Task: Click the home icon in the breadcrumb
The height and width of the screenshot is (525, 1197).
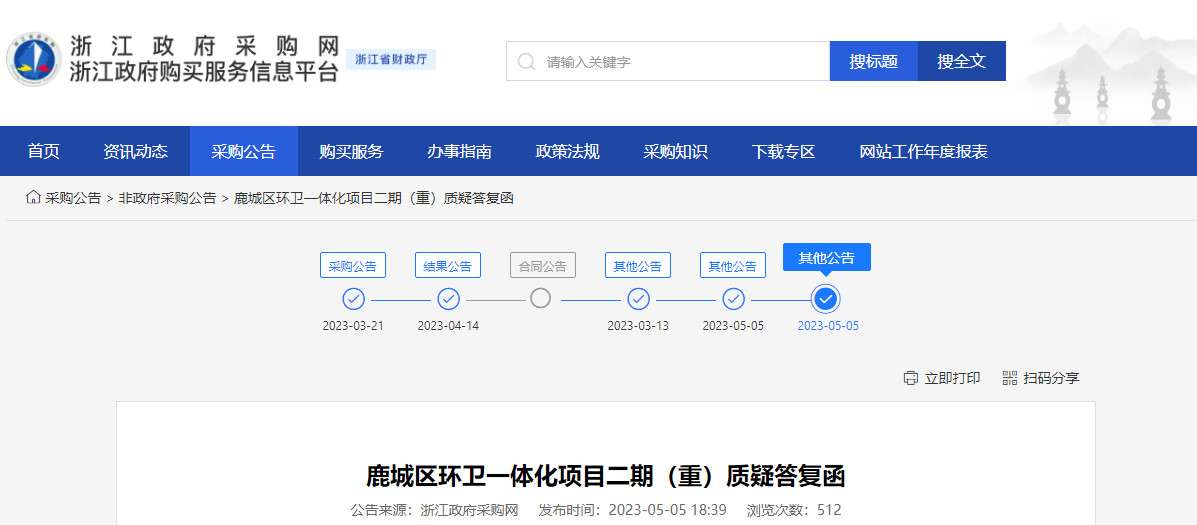Action: tap(33, 198)
